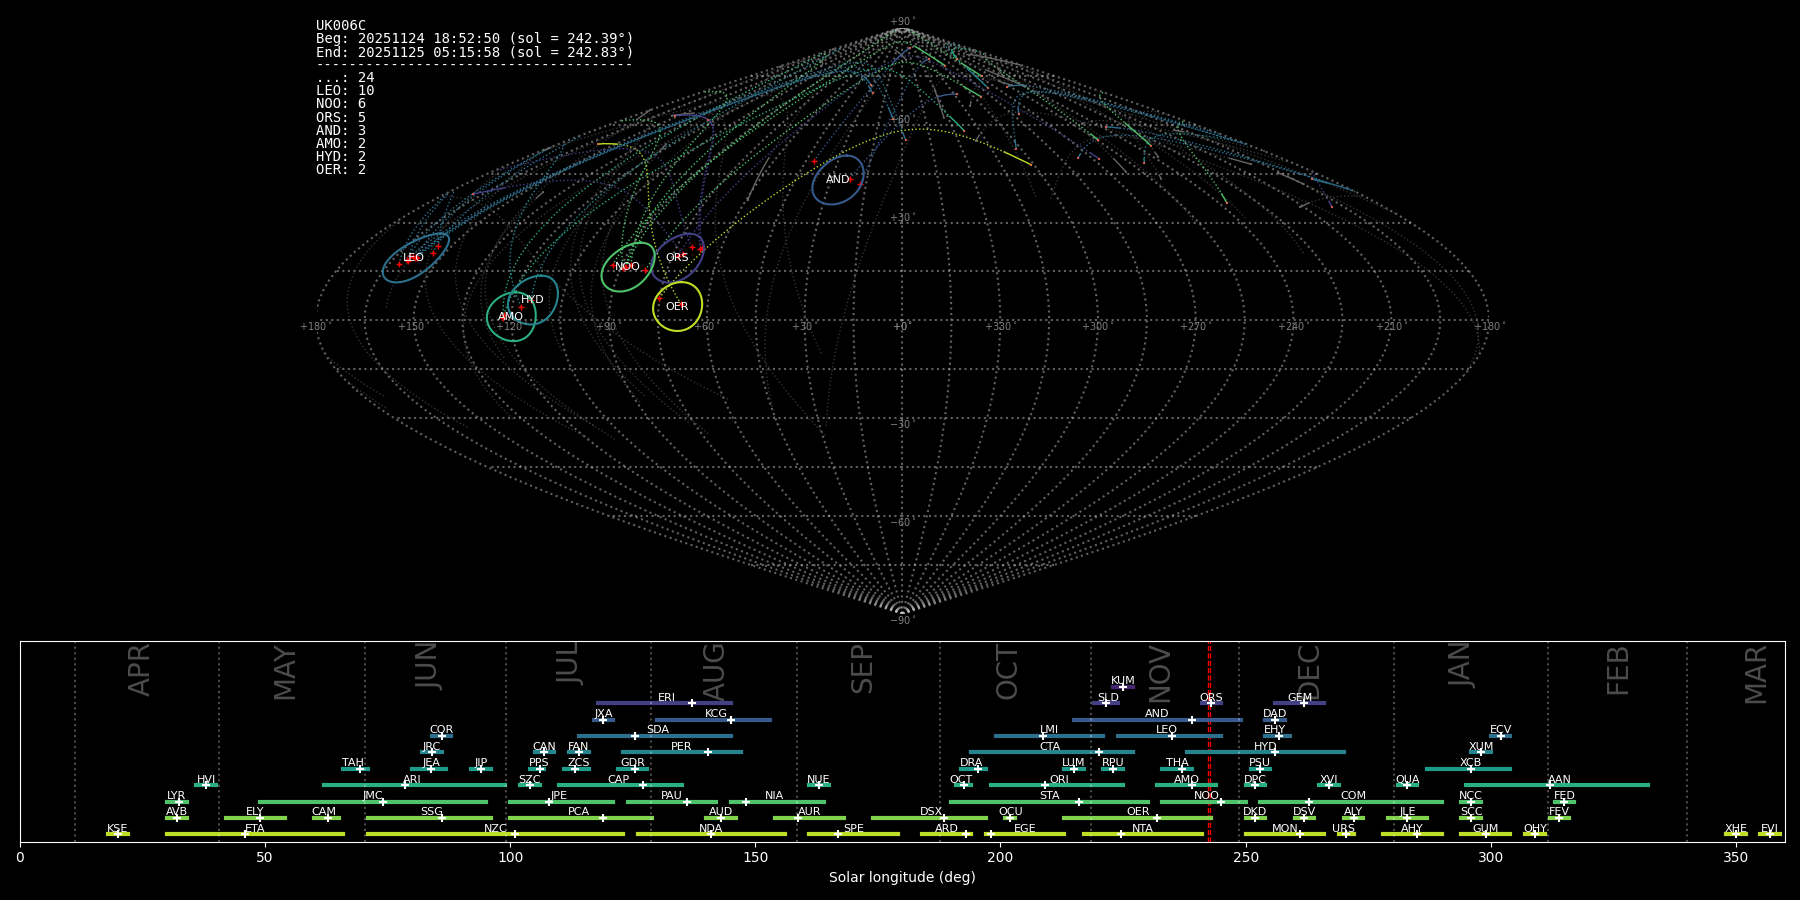The width and height of the screenshot is (1800, 900).
Task: Click the NOO radiant ellipse on sky map
Action: click(x=628, y=267)
